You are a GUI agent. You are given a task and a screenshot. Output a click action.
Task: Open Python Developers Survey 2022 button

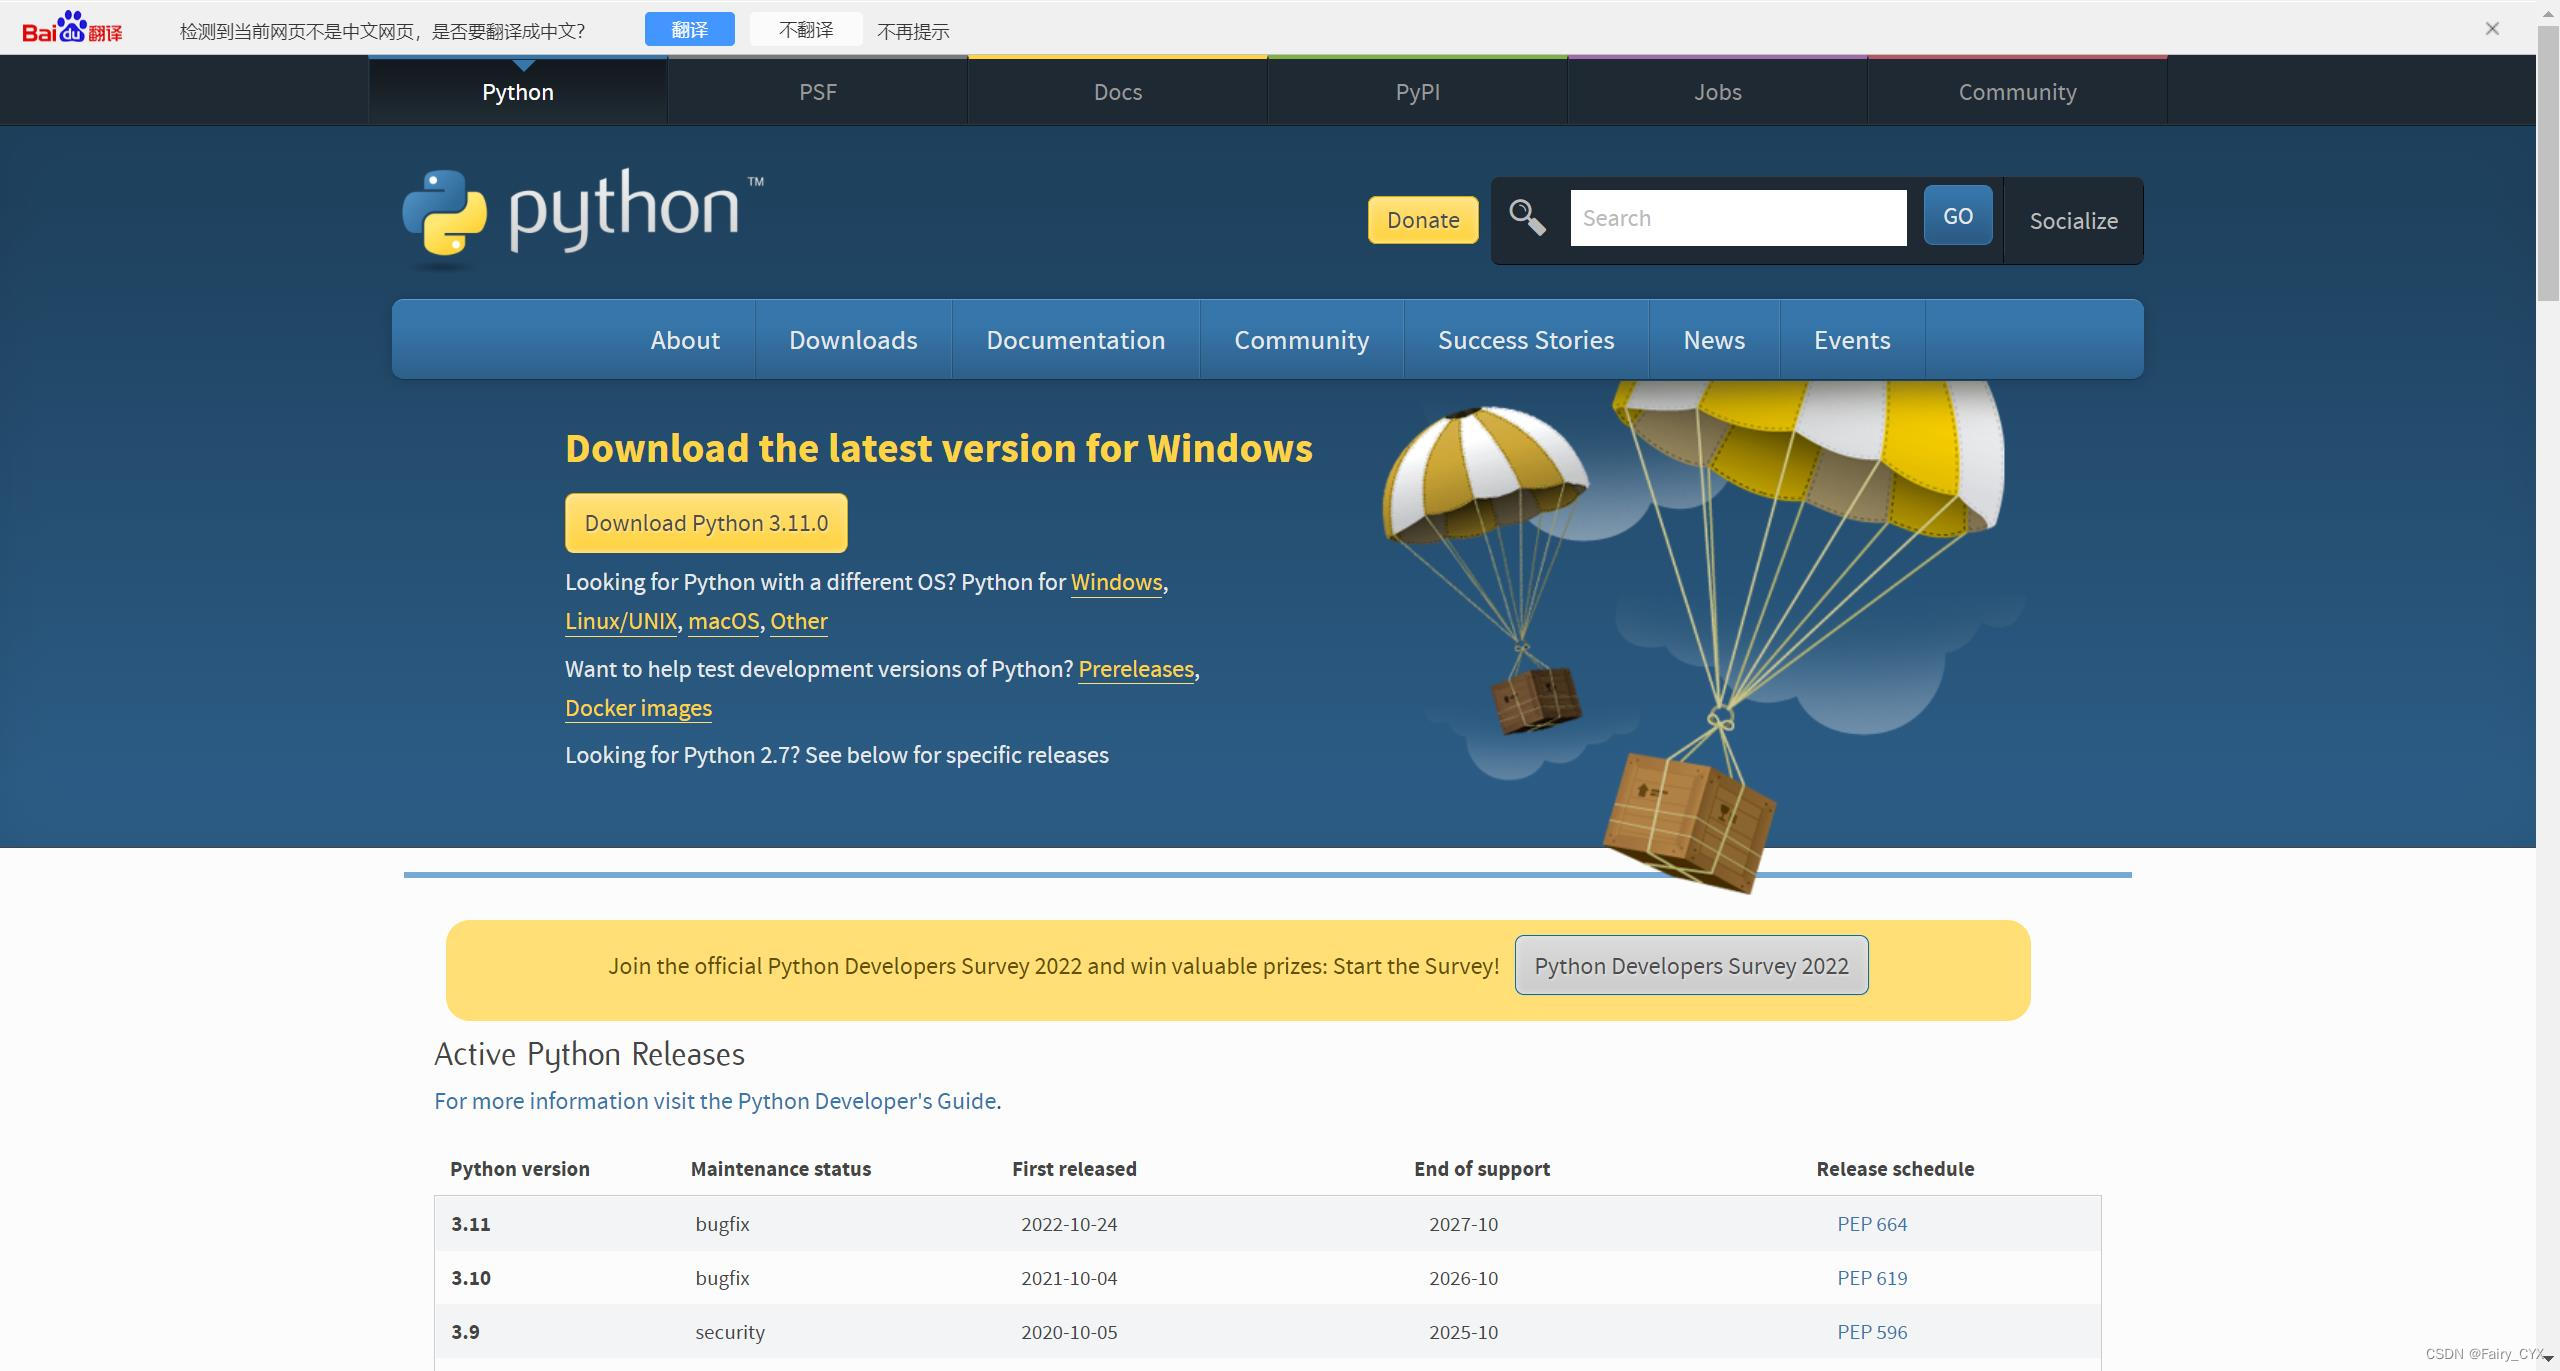click(1691, 966)
